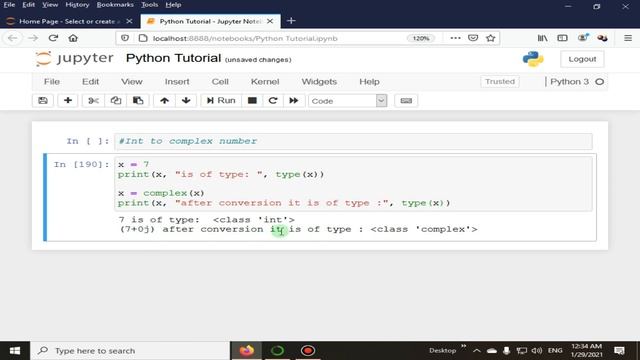Open the Widgets menu
640x360 pixels.
click(x=319, y=82)
